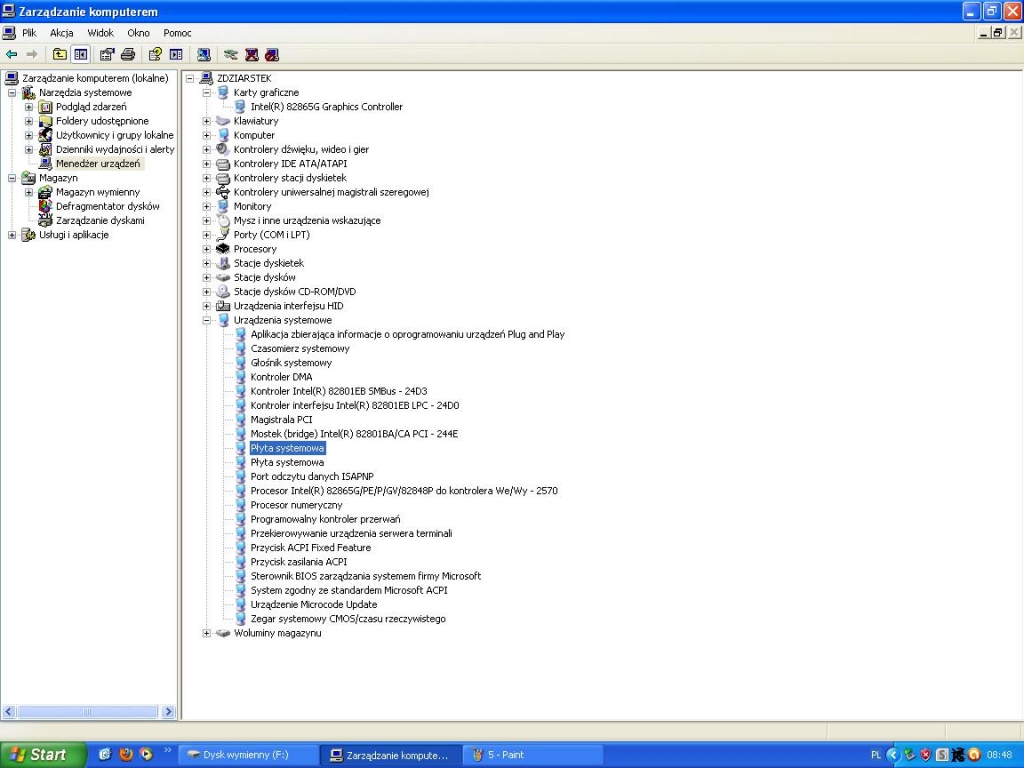Click the Properties toolbar icon
This screenshot has height=768, width=1024.
point(107,55)
